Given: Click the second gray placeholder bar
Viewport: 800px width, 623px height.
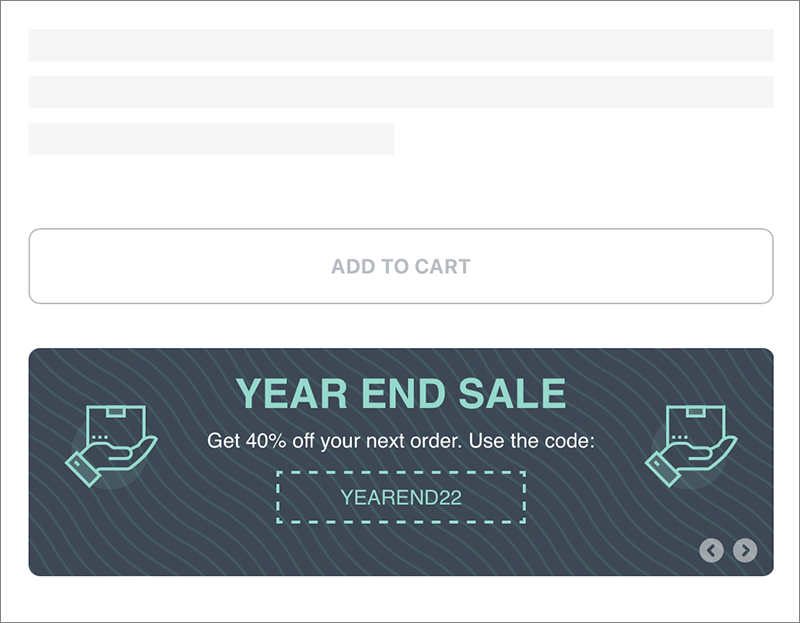Looking at the screenshot, I should (400, 92).
